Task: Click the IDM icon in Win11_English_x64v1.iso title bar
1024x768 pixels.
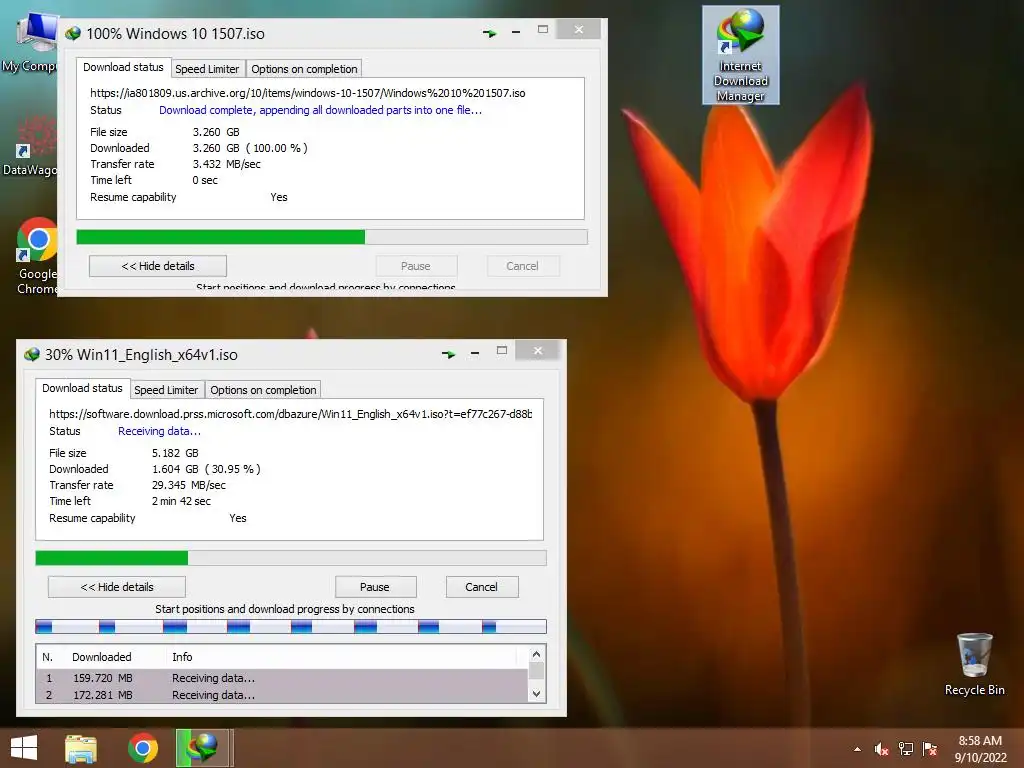Action: click(x=31, y=355)
